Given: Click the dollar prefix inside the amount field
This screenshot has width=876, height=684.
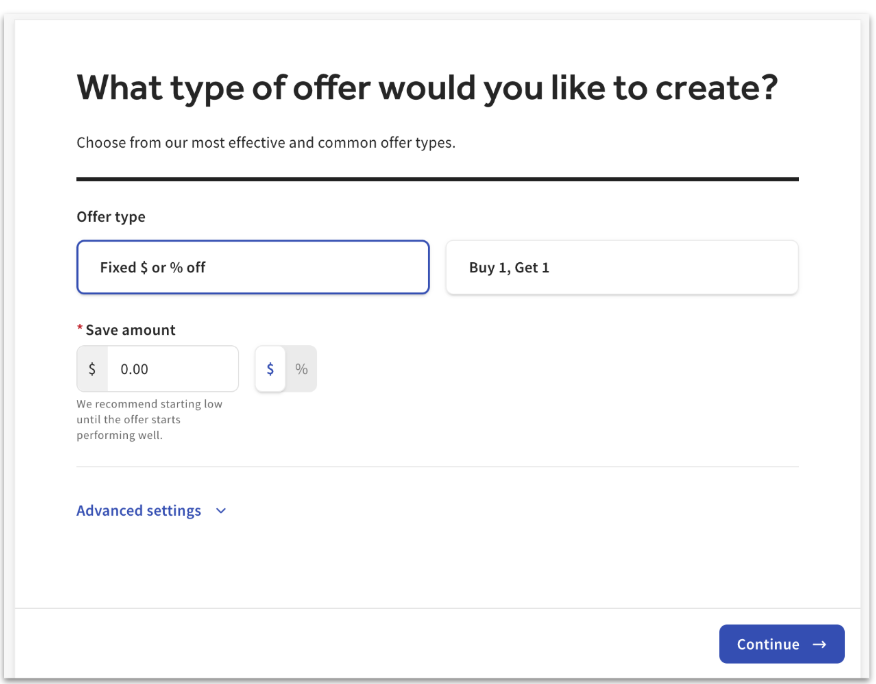Looking at the screenshot, I should pyautogui.click(x=92, y=369).
